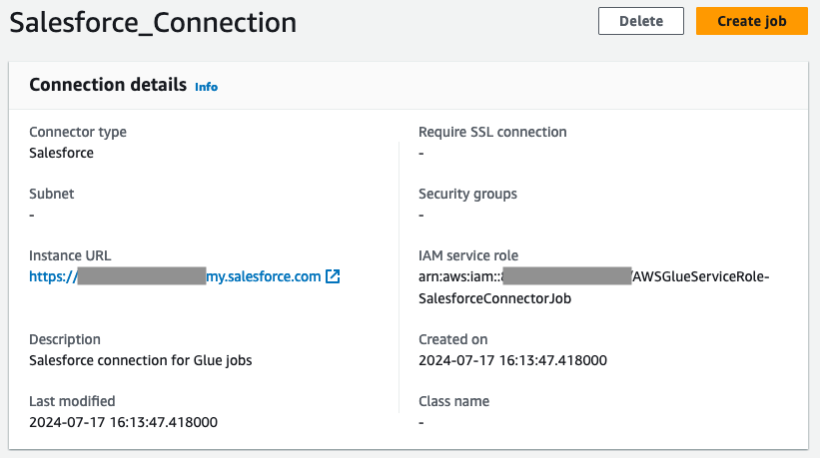Select the Created on label
820x458 pixels.
pos(453,339)
